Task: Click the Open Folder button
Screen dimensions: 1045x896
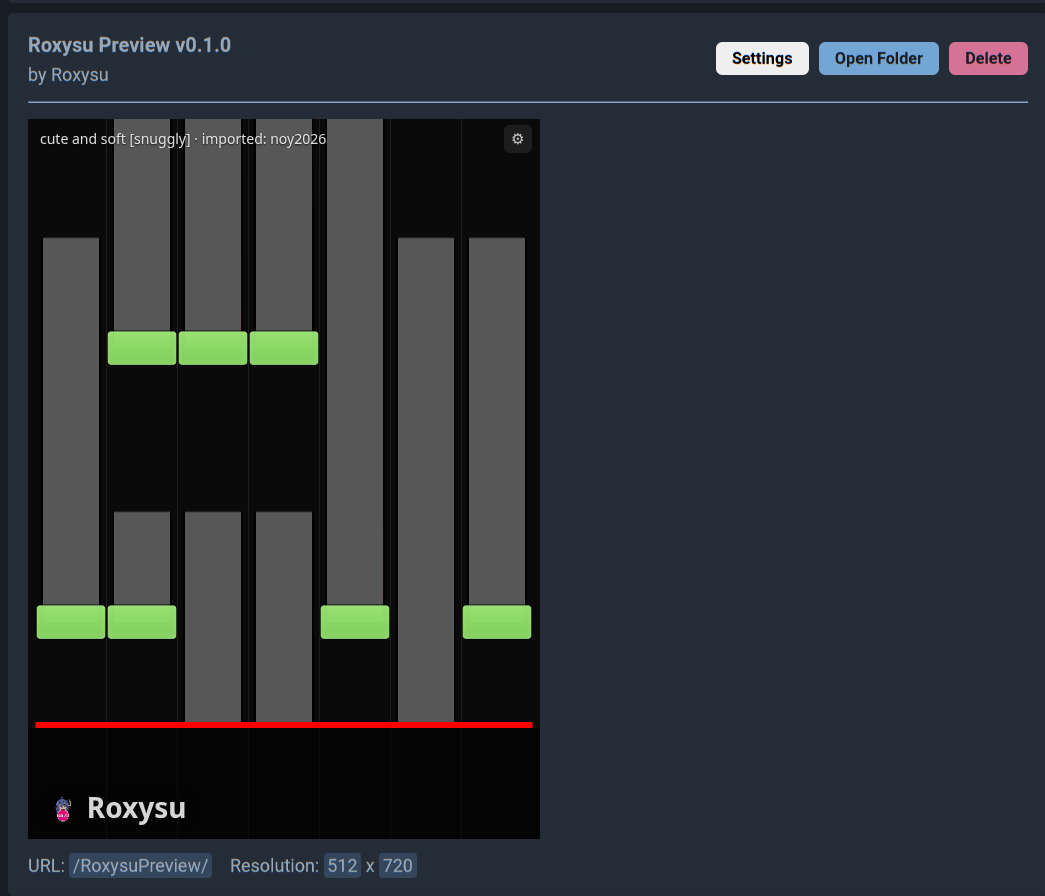Action: click(x=878, y=59)
